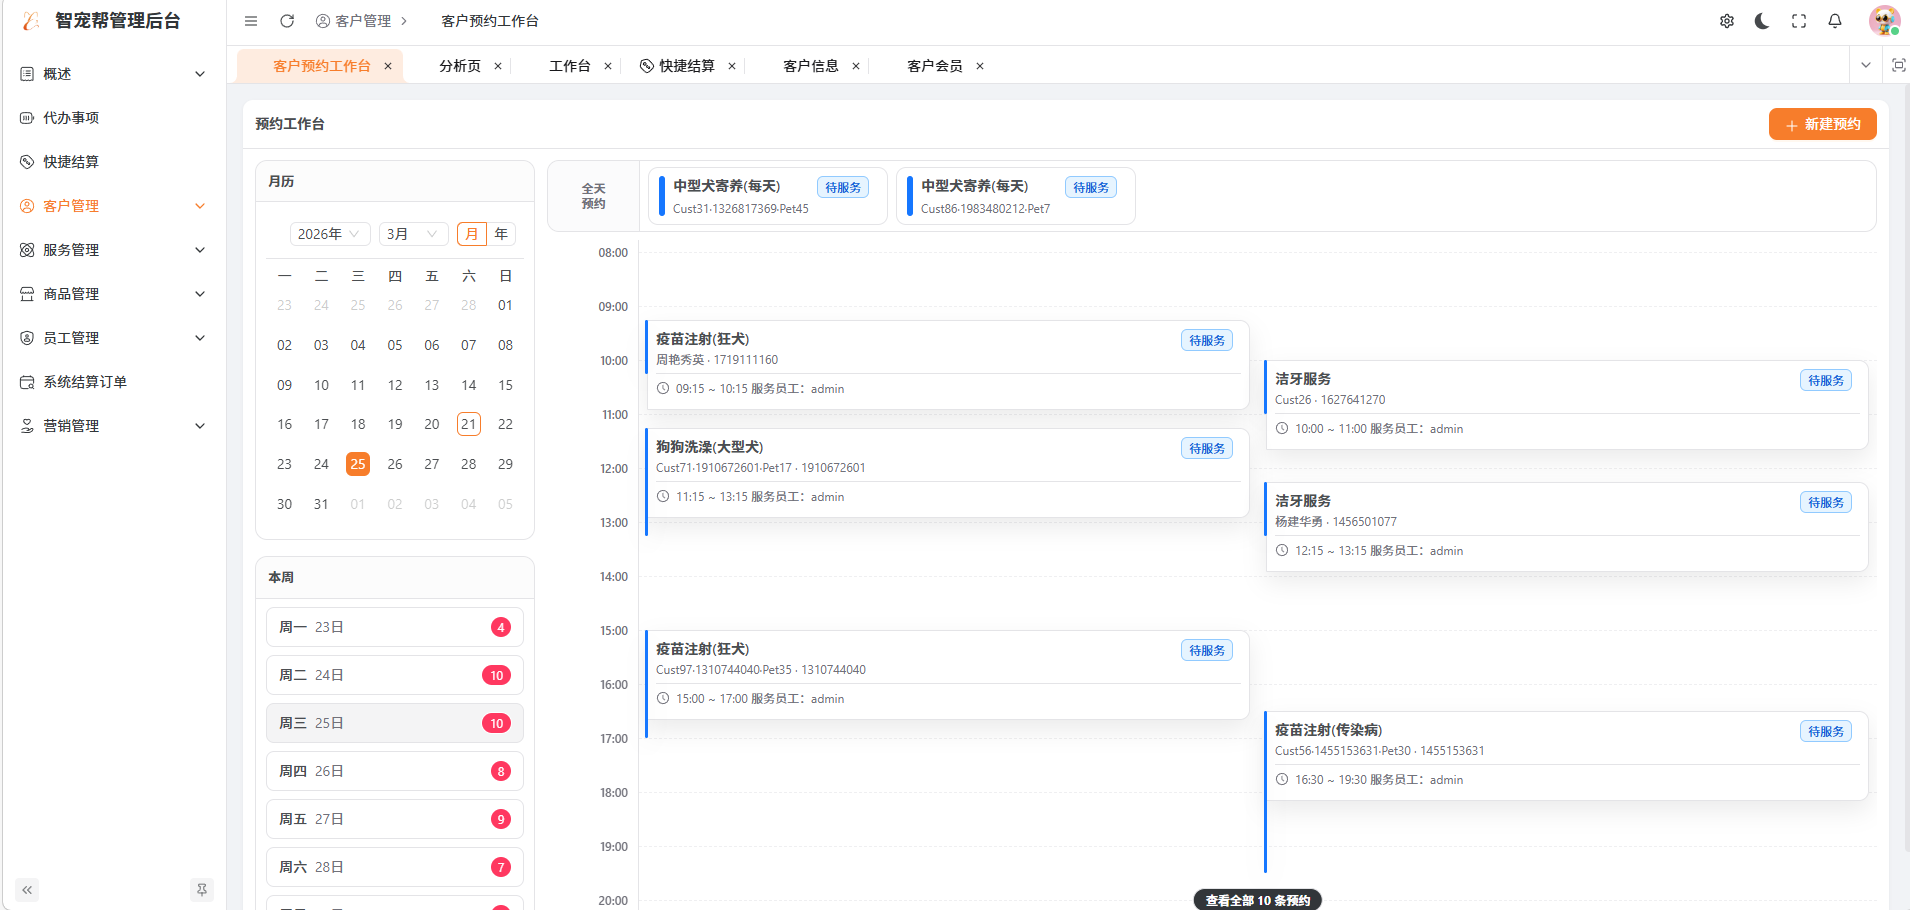Open the 3月 month dropdown

[x=412, y=234]
